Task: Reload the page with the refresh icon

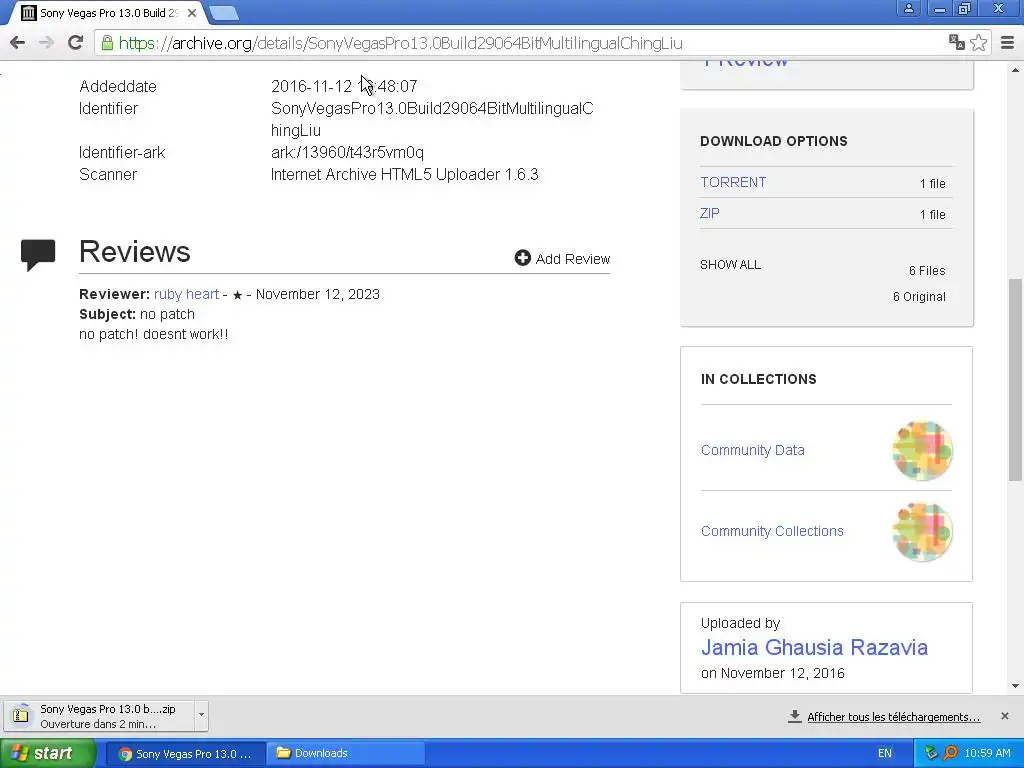Action: 75,43
